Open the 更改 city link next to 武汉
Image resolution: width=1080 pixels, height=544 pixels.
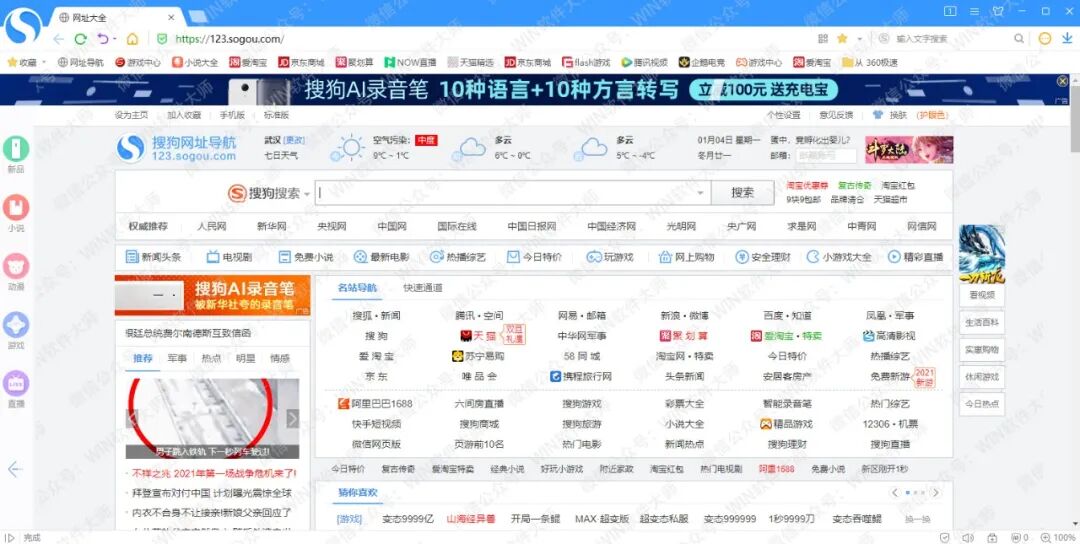click(295, 140)
